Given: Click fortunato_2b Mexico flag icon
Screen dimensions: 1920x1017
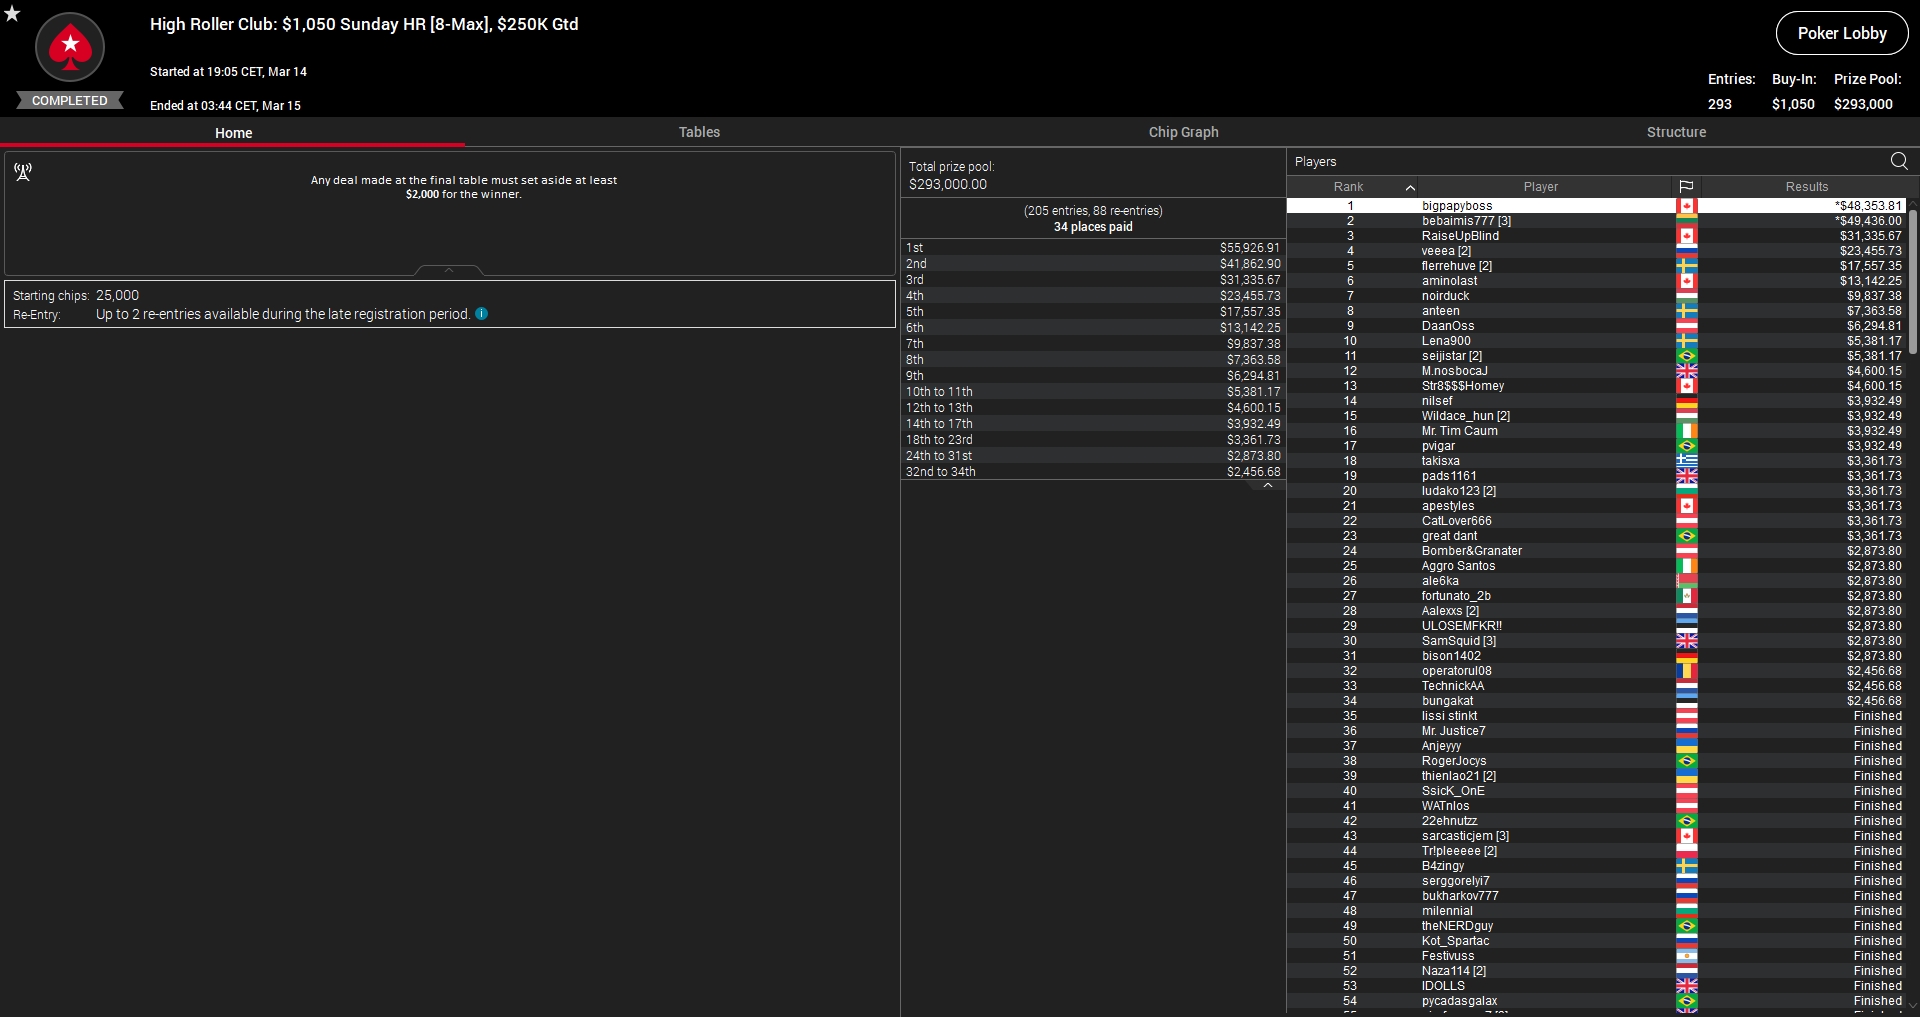Looking at the screenshot, I should pyautogui.click(x=1687, y=596).
